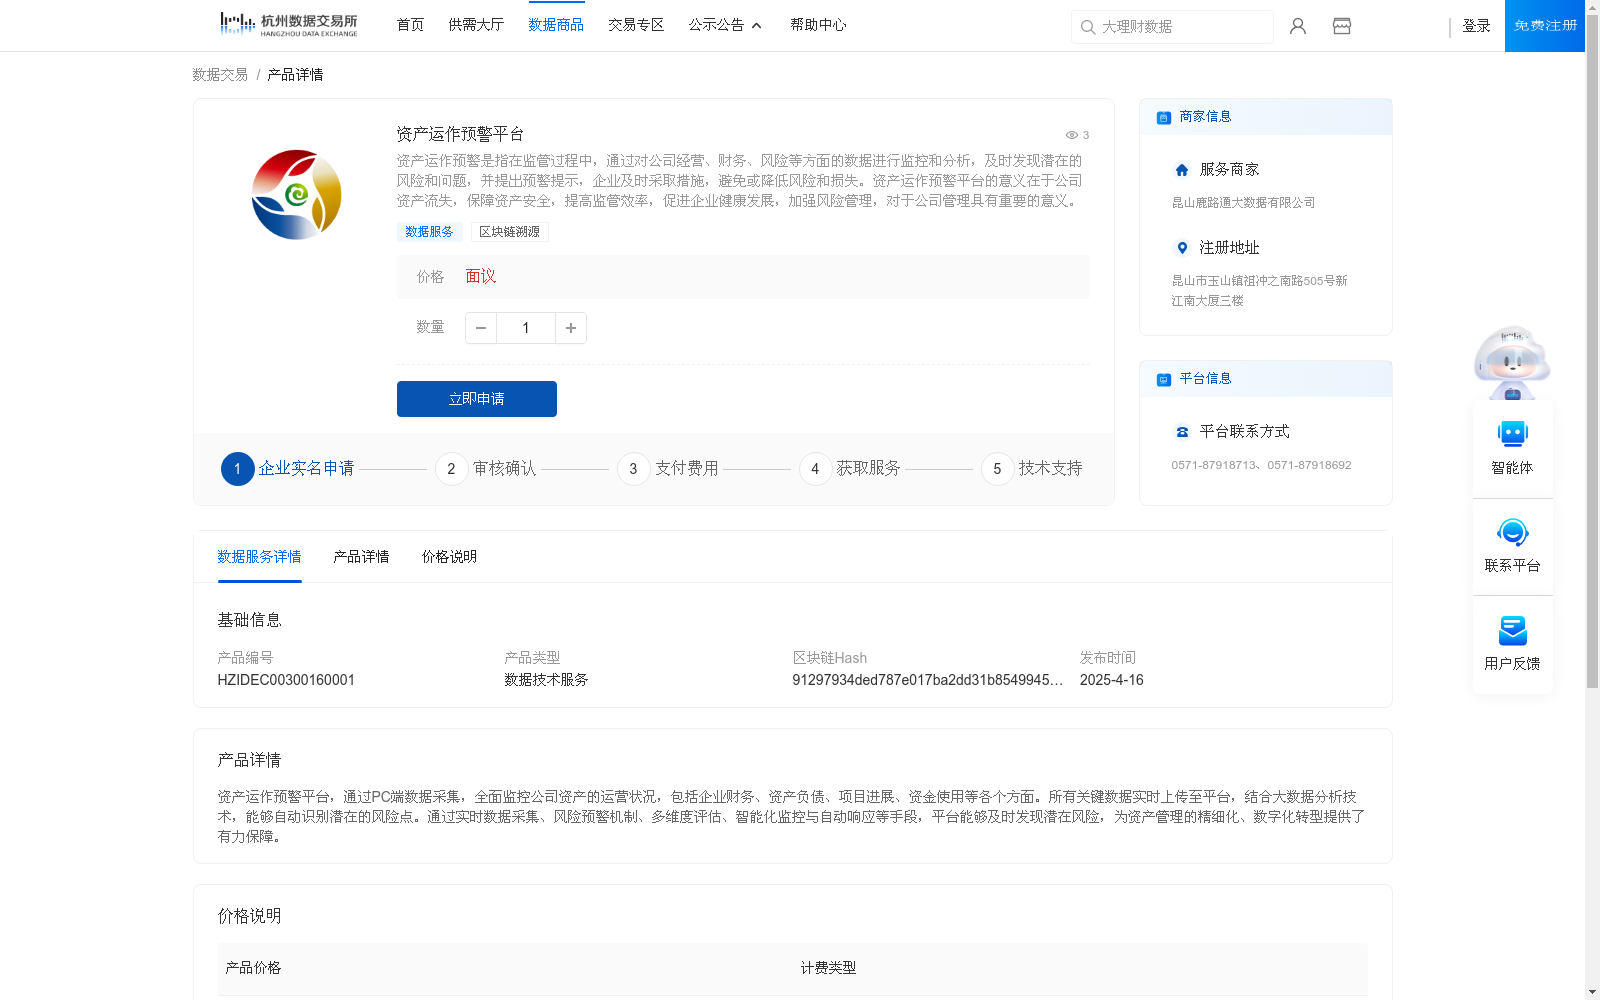
Task: Switch to 数据服务详情 tab
Action: (259, 557)
